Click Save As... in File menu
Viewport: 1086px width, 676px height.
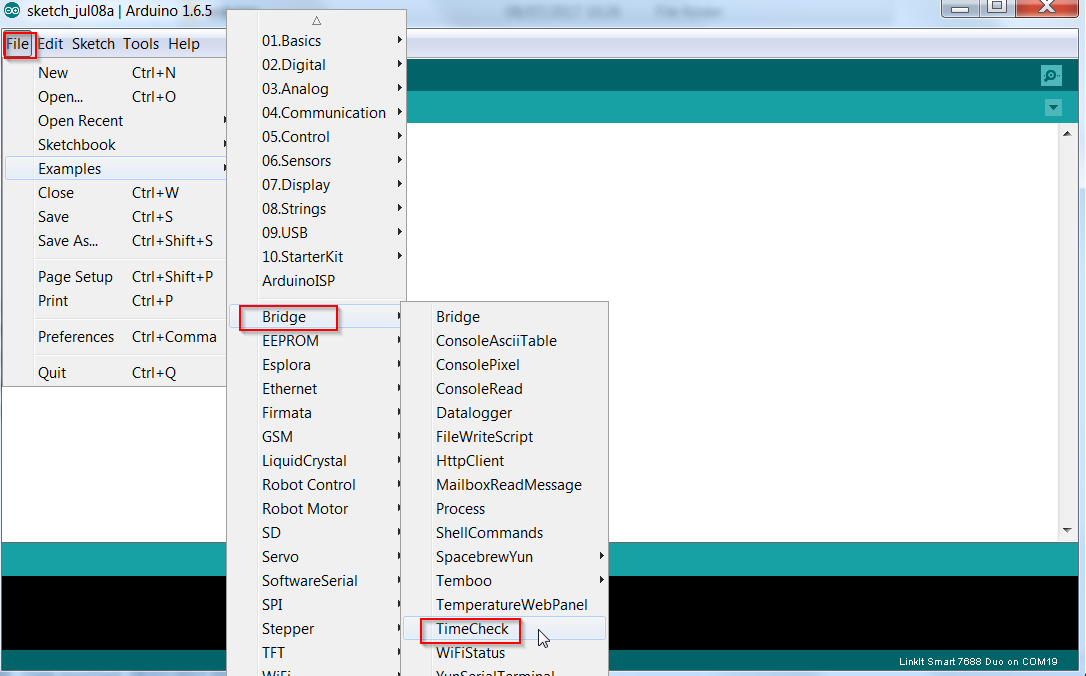68,241
